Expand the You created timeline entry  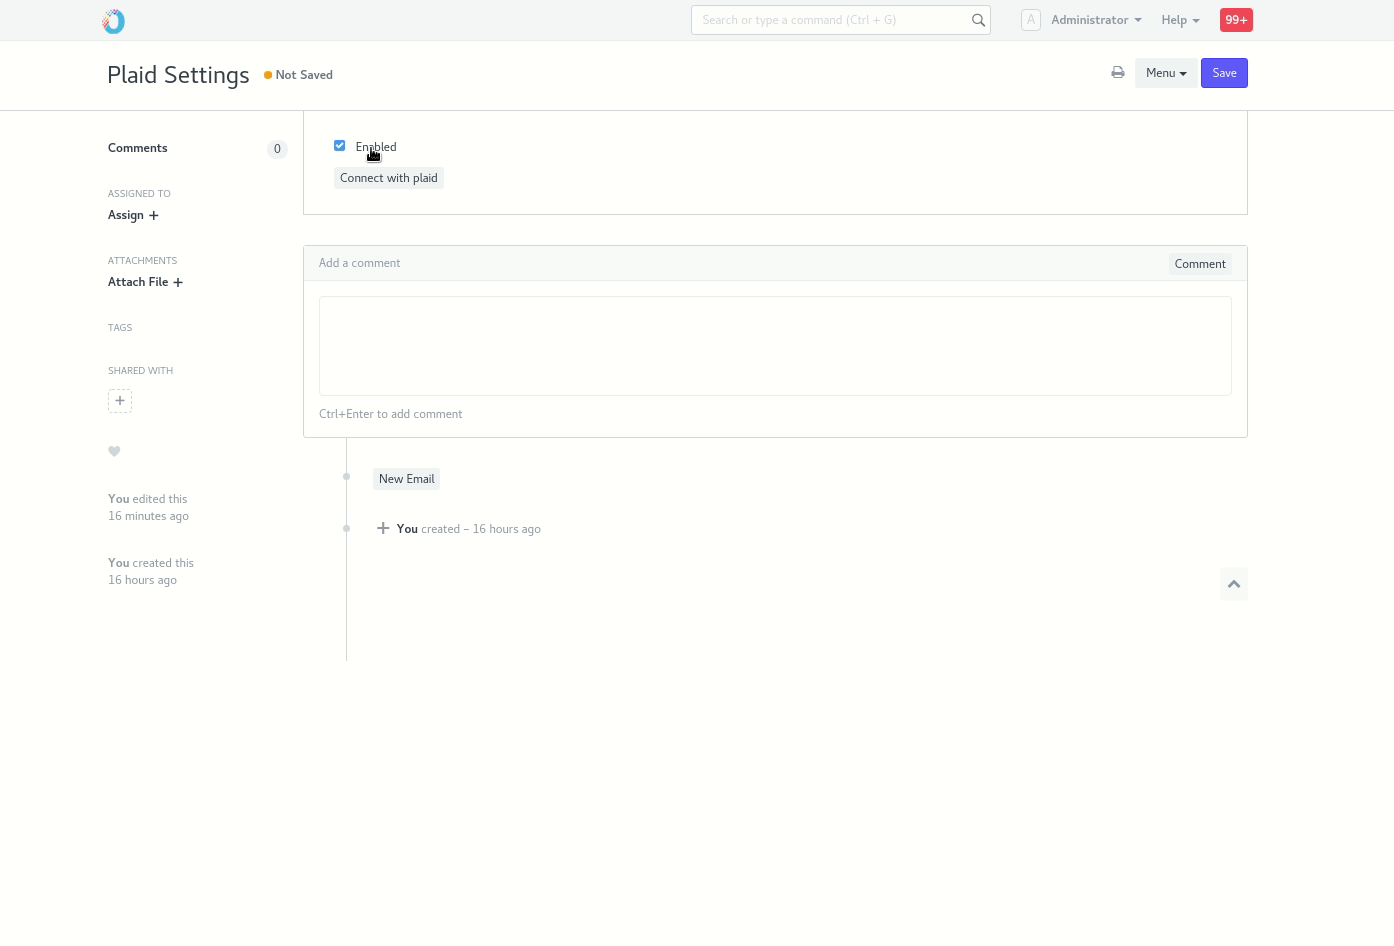pyautogui.click(x=383, y=528)
